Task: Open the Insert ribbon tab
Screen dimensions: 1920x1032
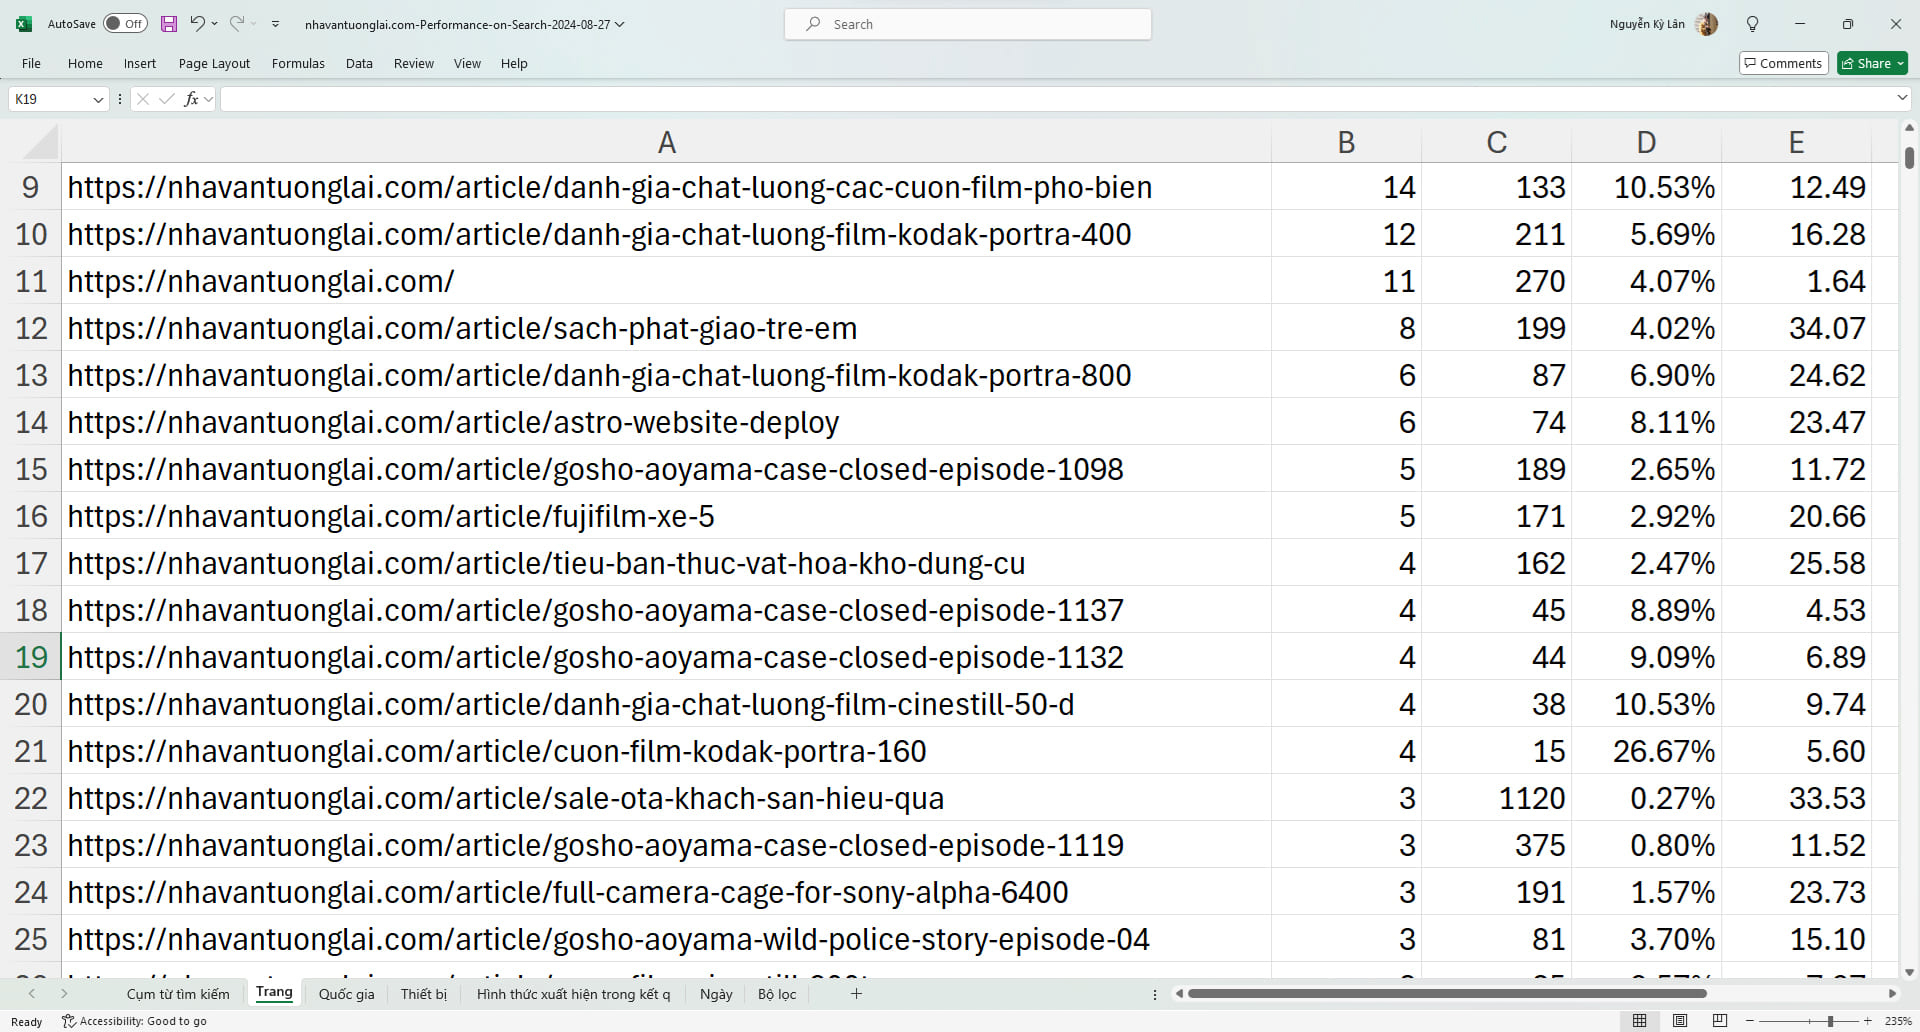Action: click(x=140, y=63)
